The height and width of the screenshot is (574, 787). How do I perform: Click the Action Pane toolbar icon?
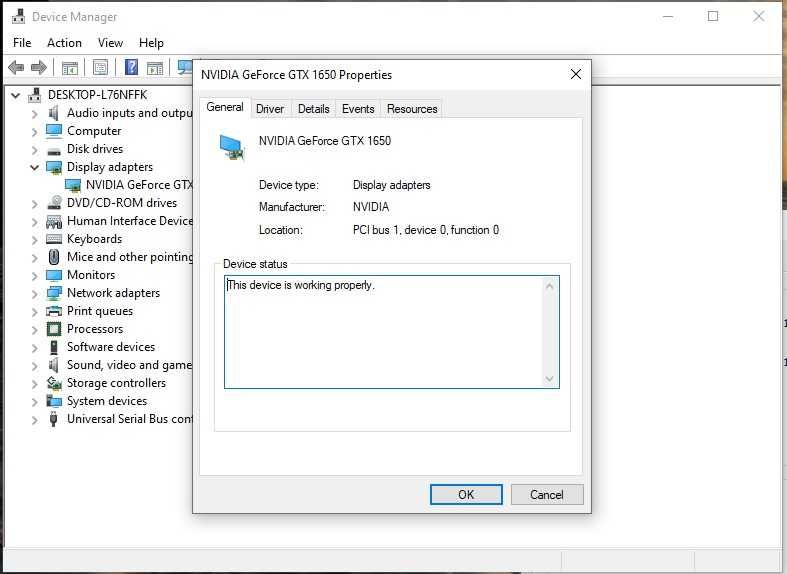click(155, 67)
